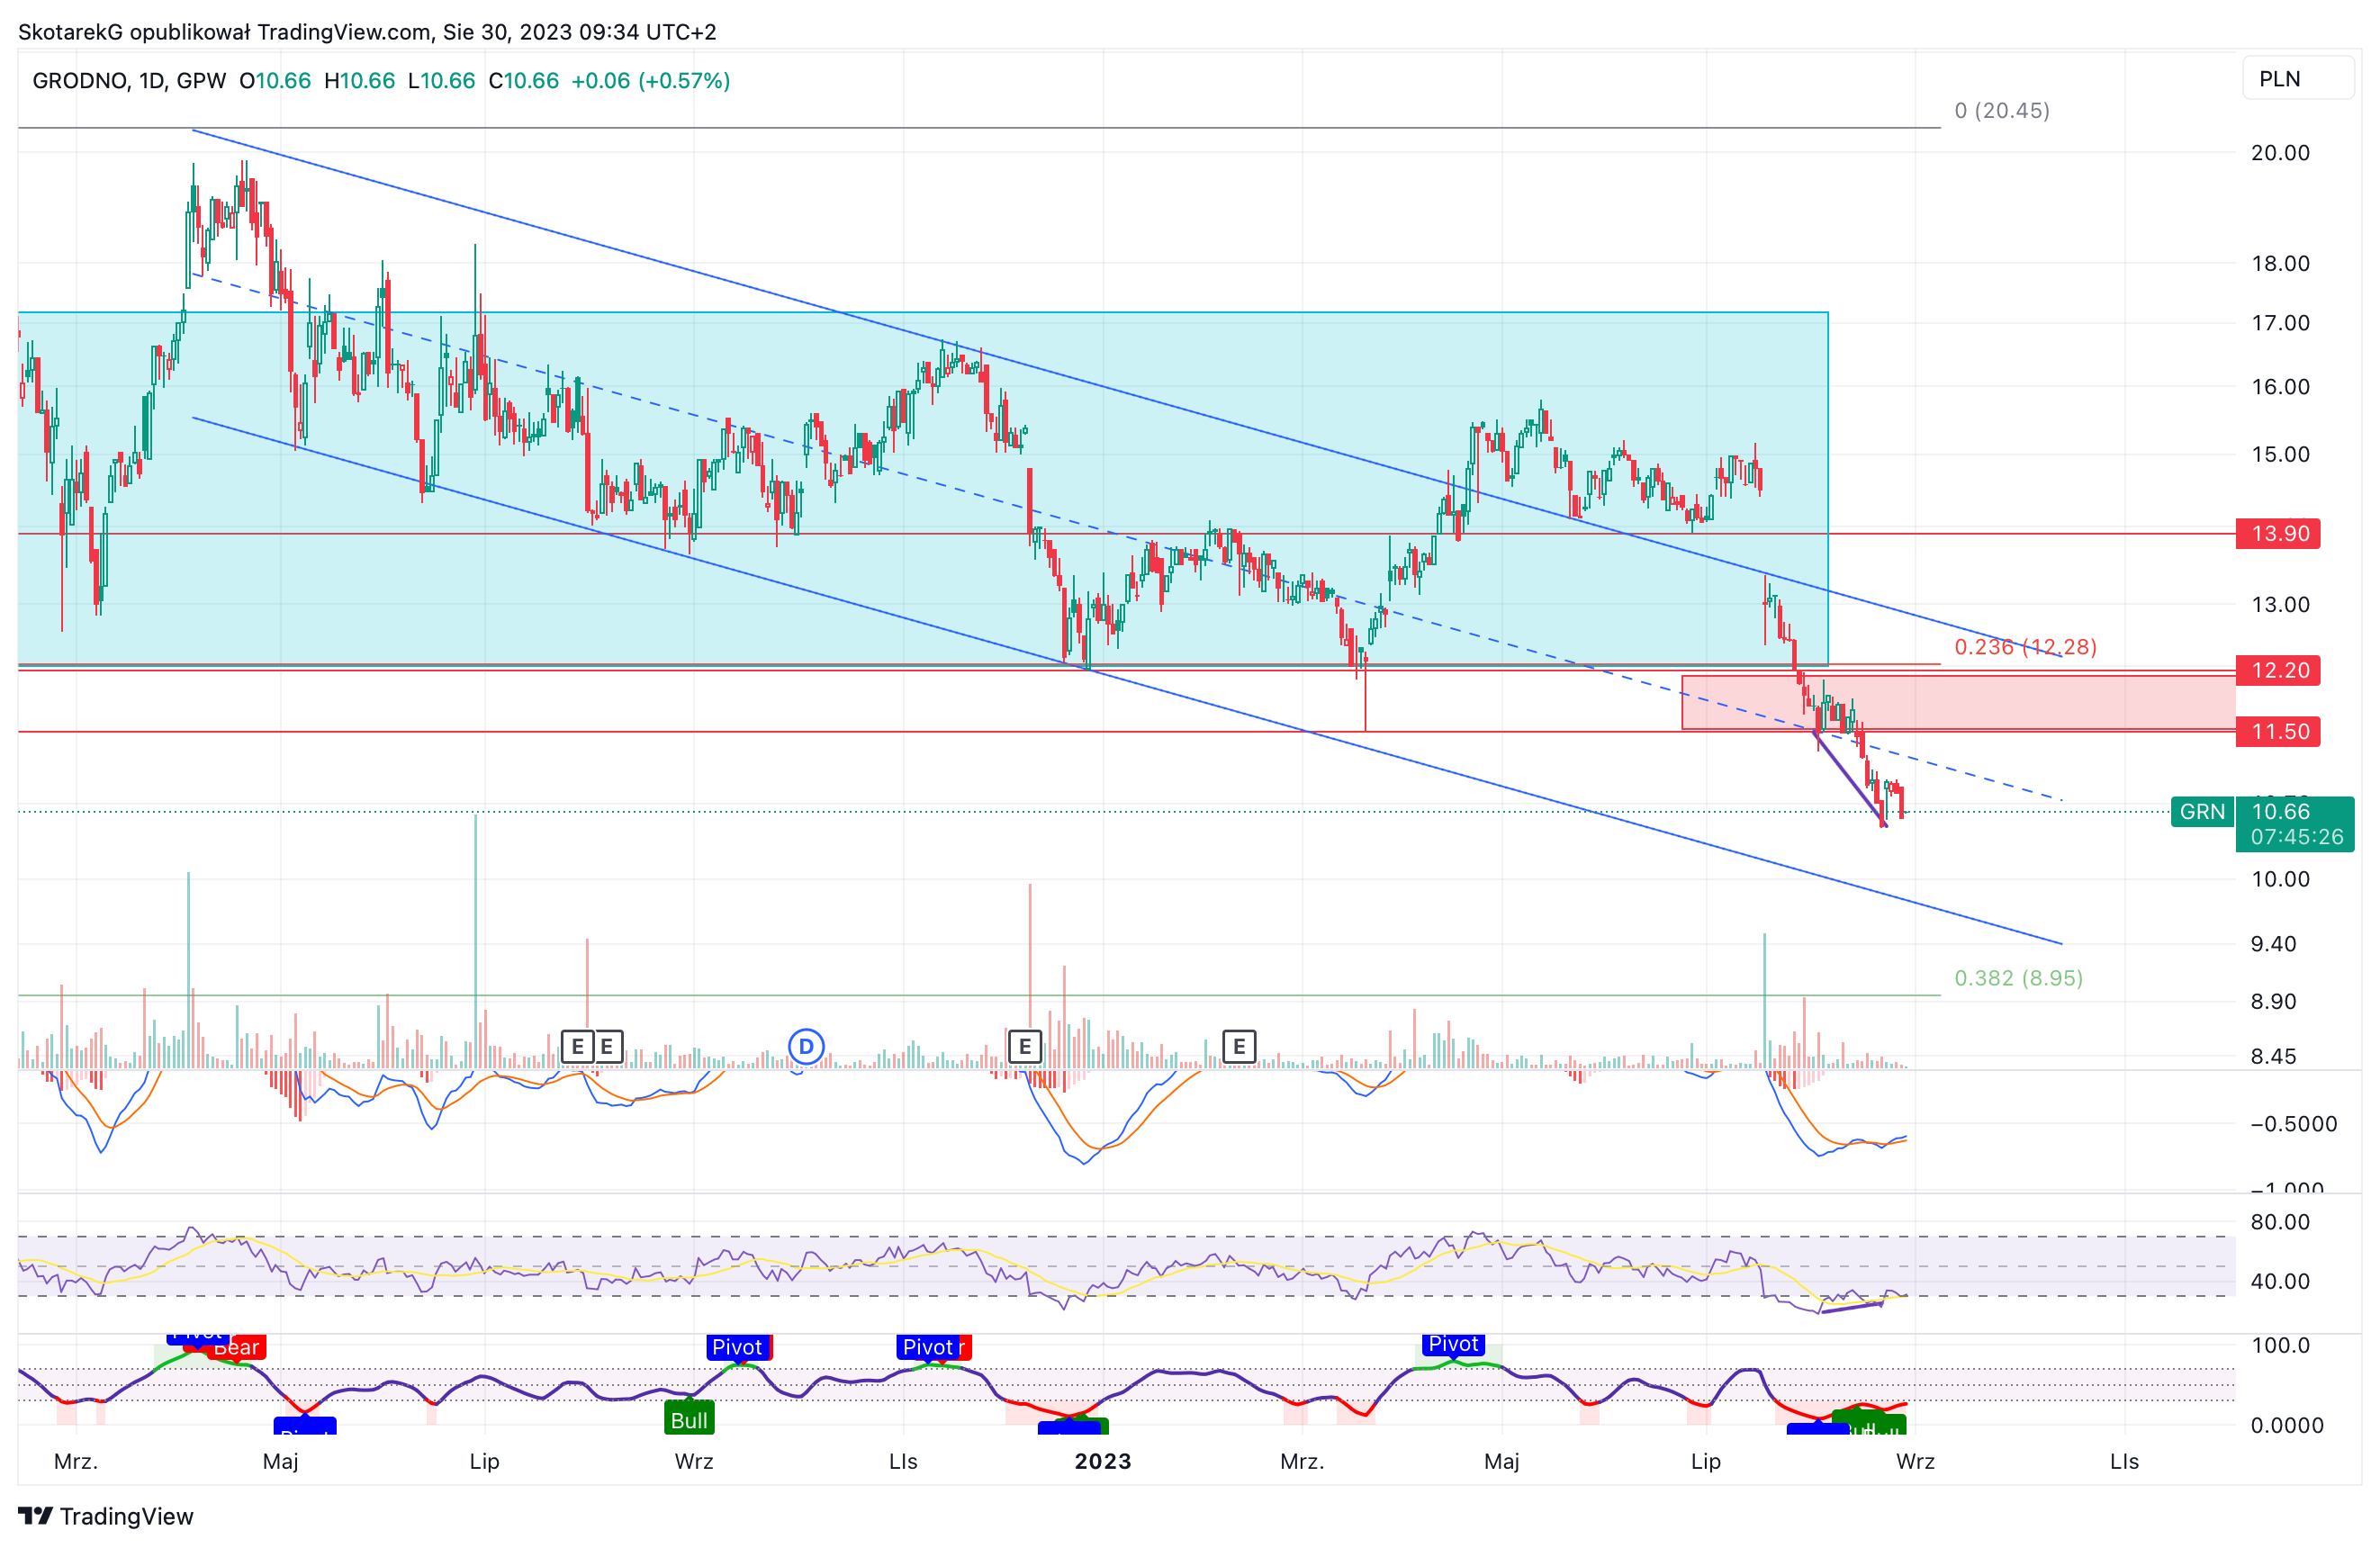Select the red 12.20 price level tag

pos(2278,670)
